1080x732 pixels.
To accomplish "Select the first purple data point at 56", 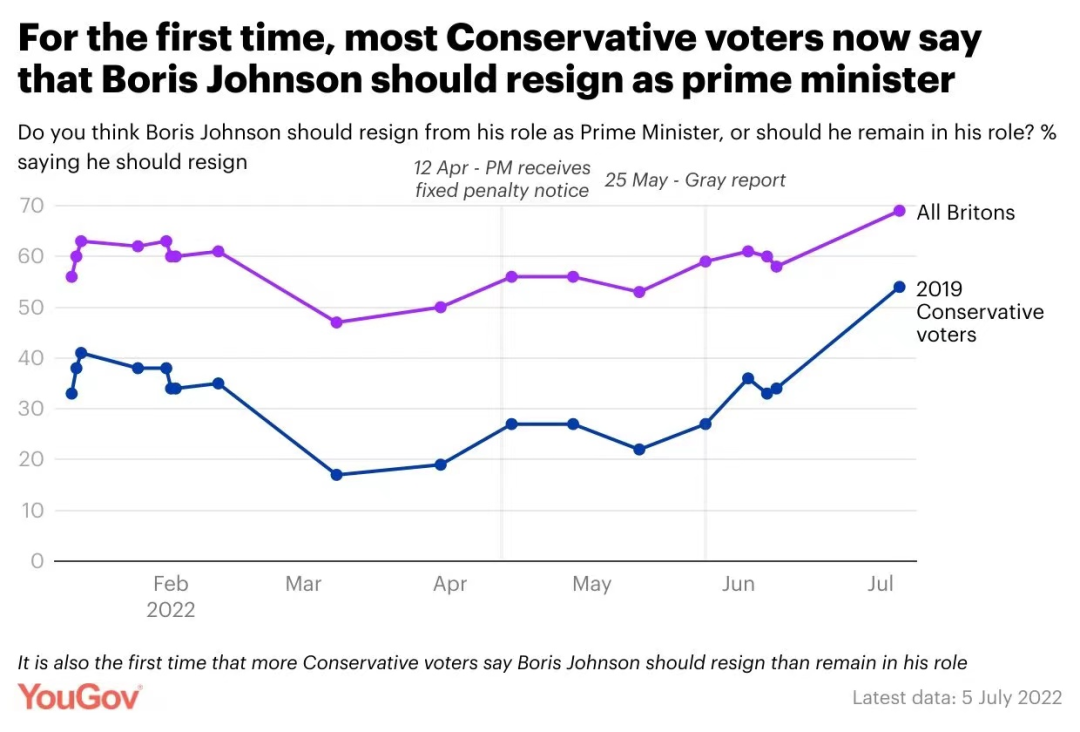I will coord(72,277).
